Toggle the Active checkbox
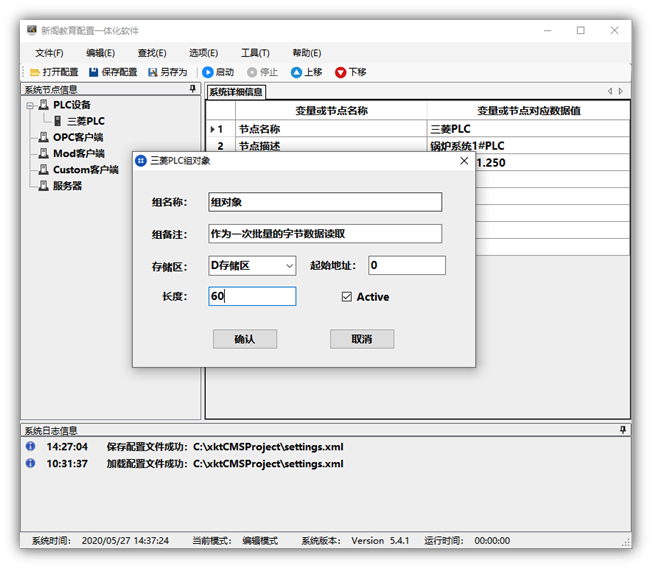653x569 pixels. click(346, 297)
